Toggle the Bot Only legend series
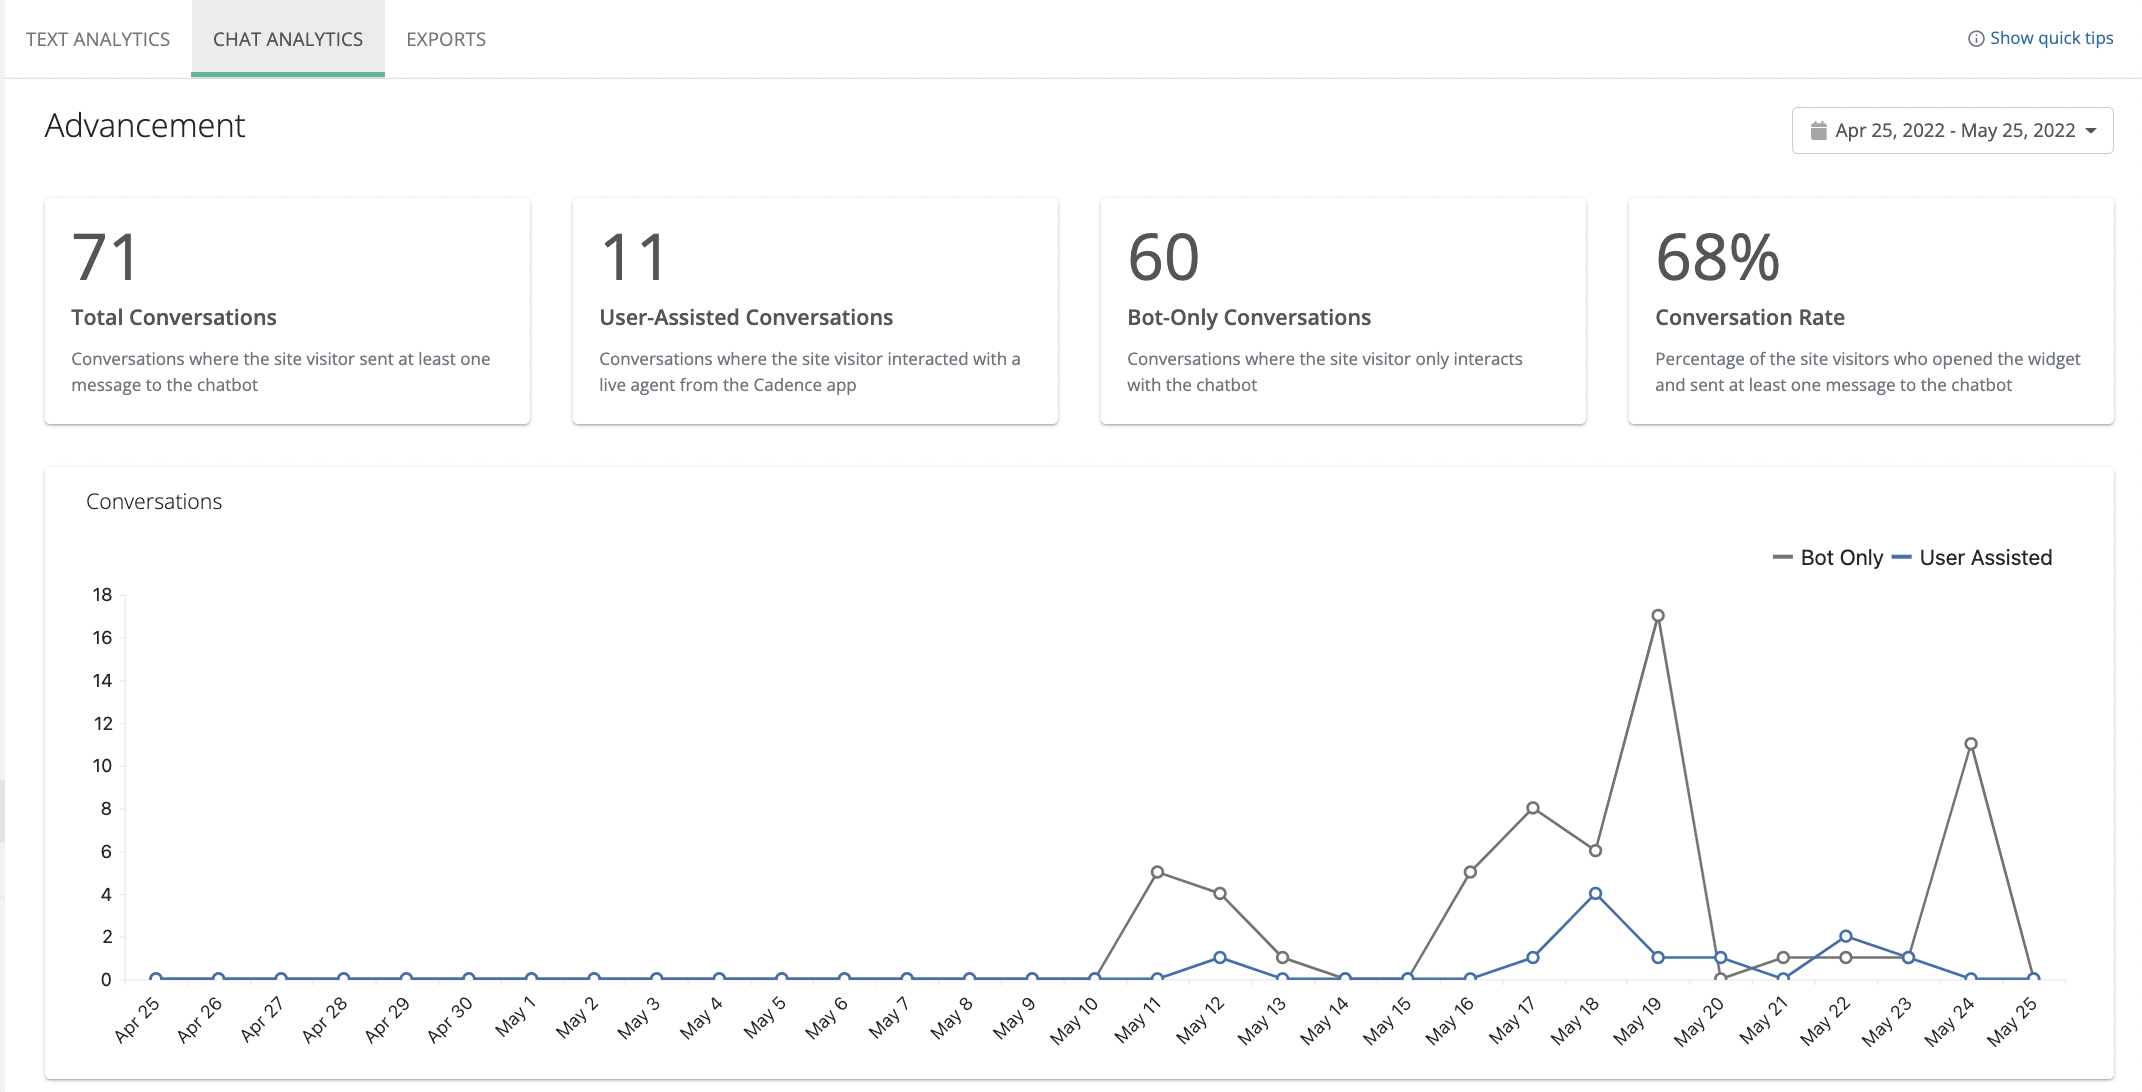 (x=1841, y=558)
